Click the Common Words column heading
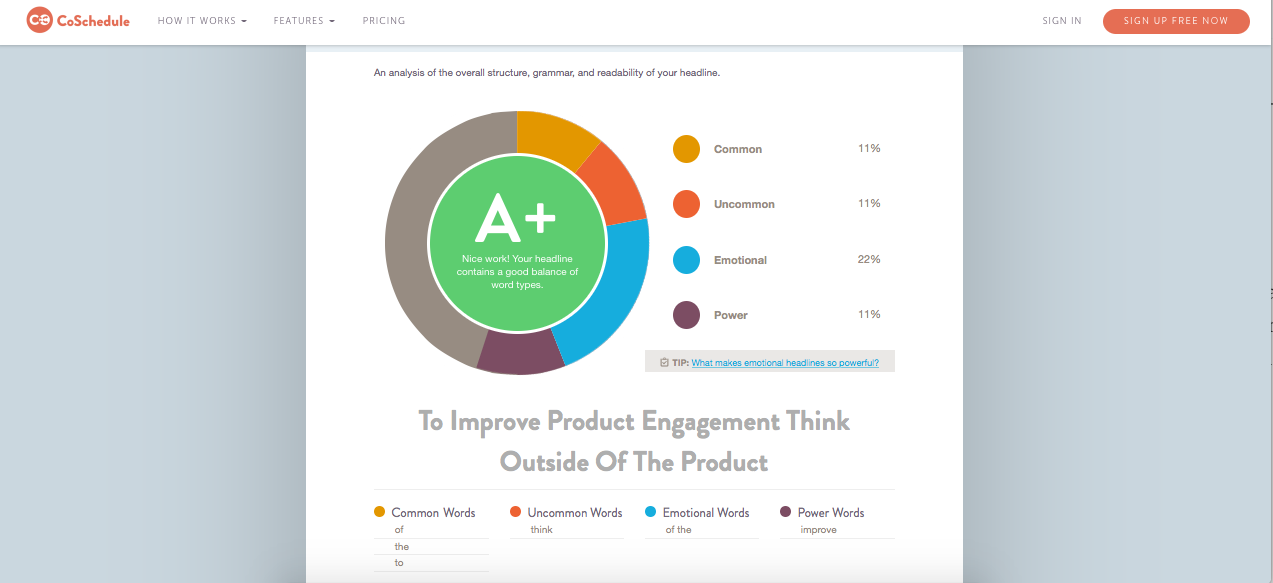Viewport: 1273px width, 583px height. (x=433, y=513)
